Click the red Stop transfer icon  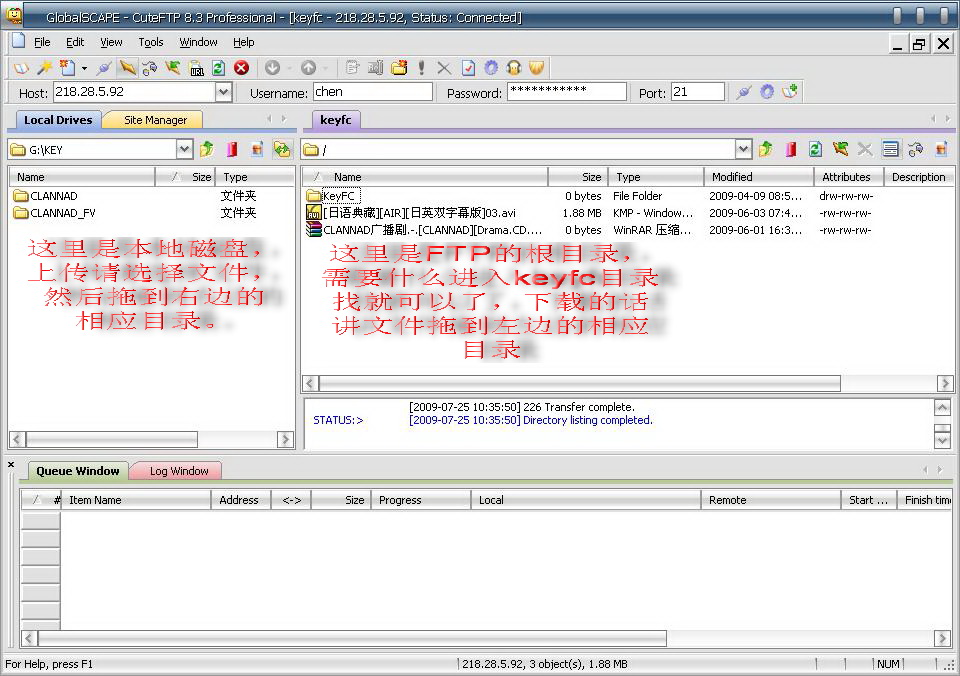[x=241, y=68]
